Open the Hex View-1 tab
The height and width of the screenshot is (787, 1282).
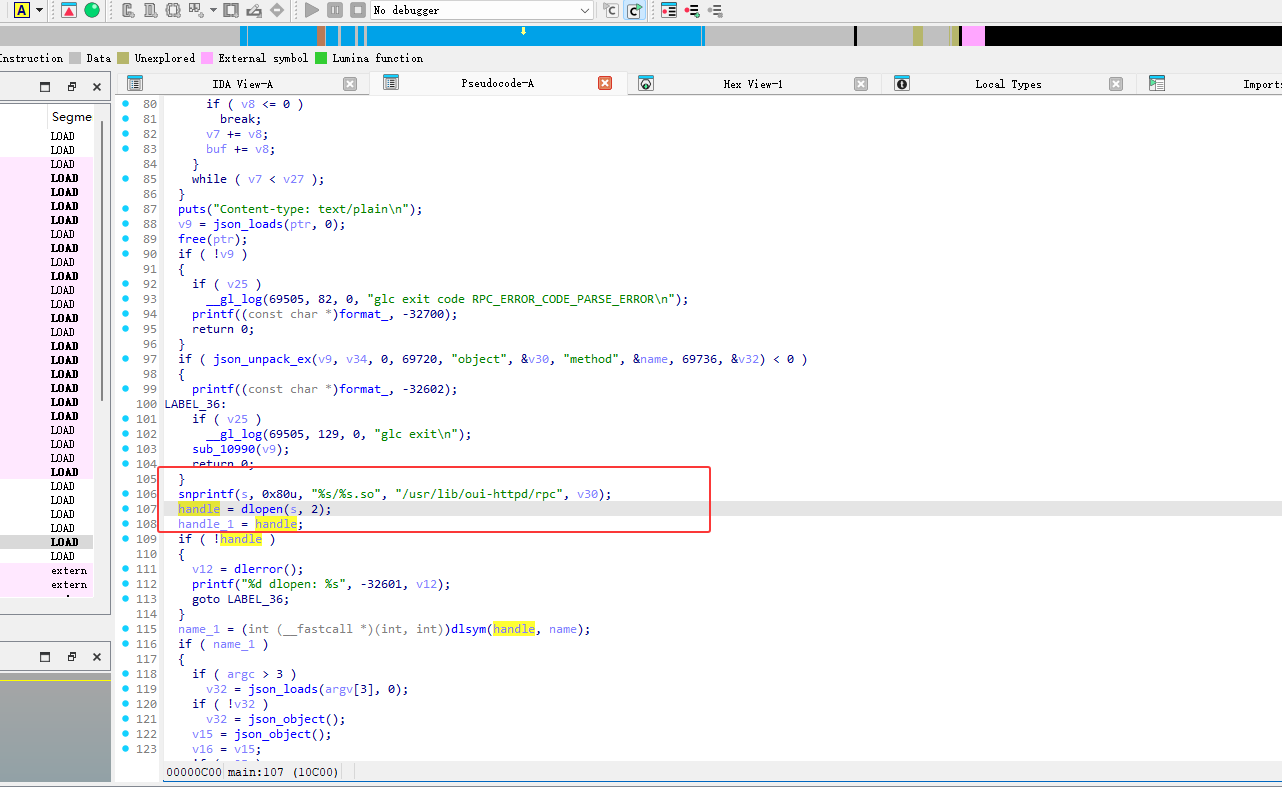coord(753,84)
